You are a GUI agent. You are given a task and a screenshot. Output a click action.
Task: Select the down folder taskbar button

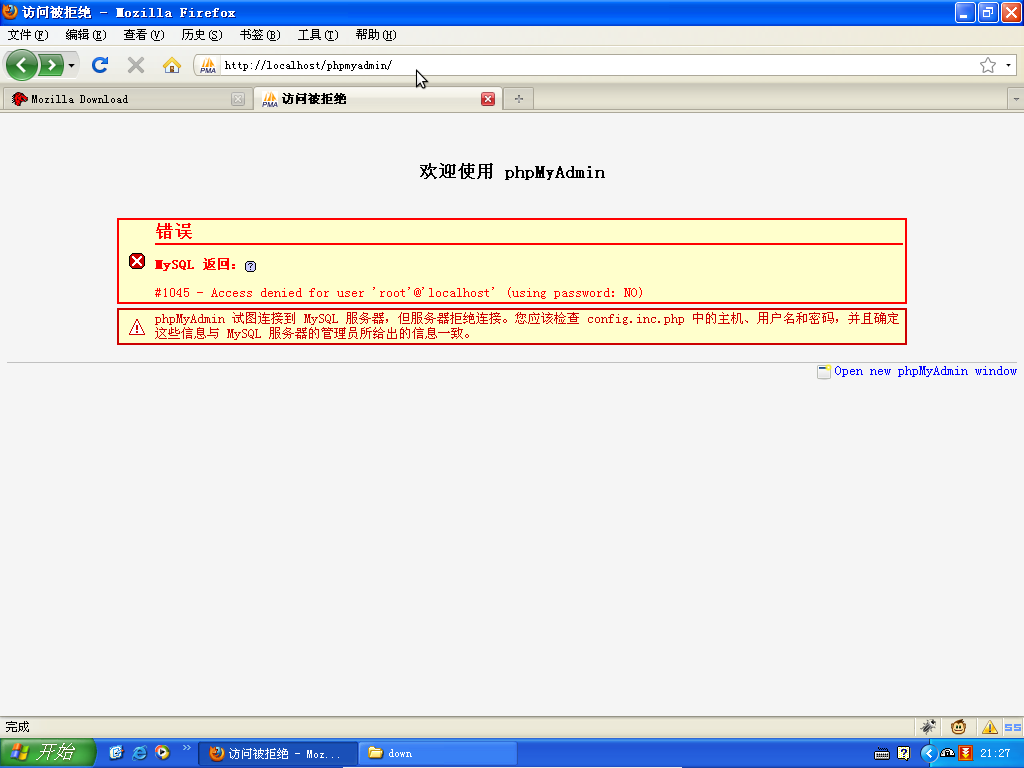[438, 754]
